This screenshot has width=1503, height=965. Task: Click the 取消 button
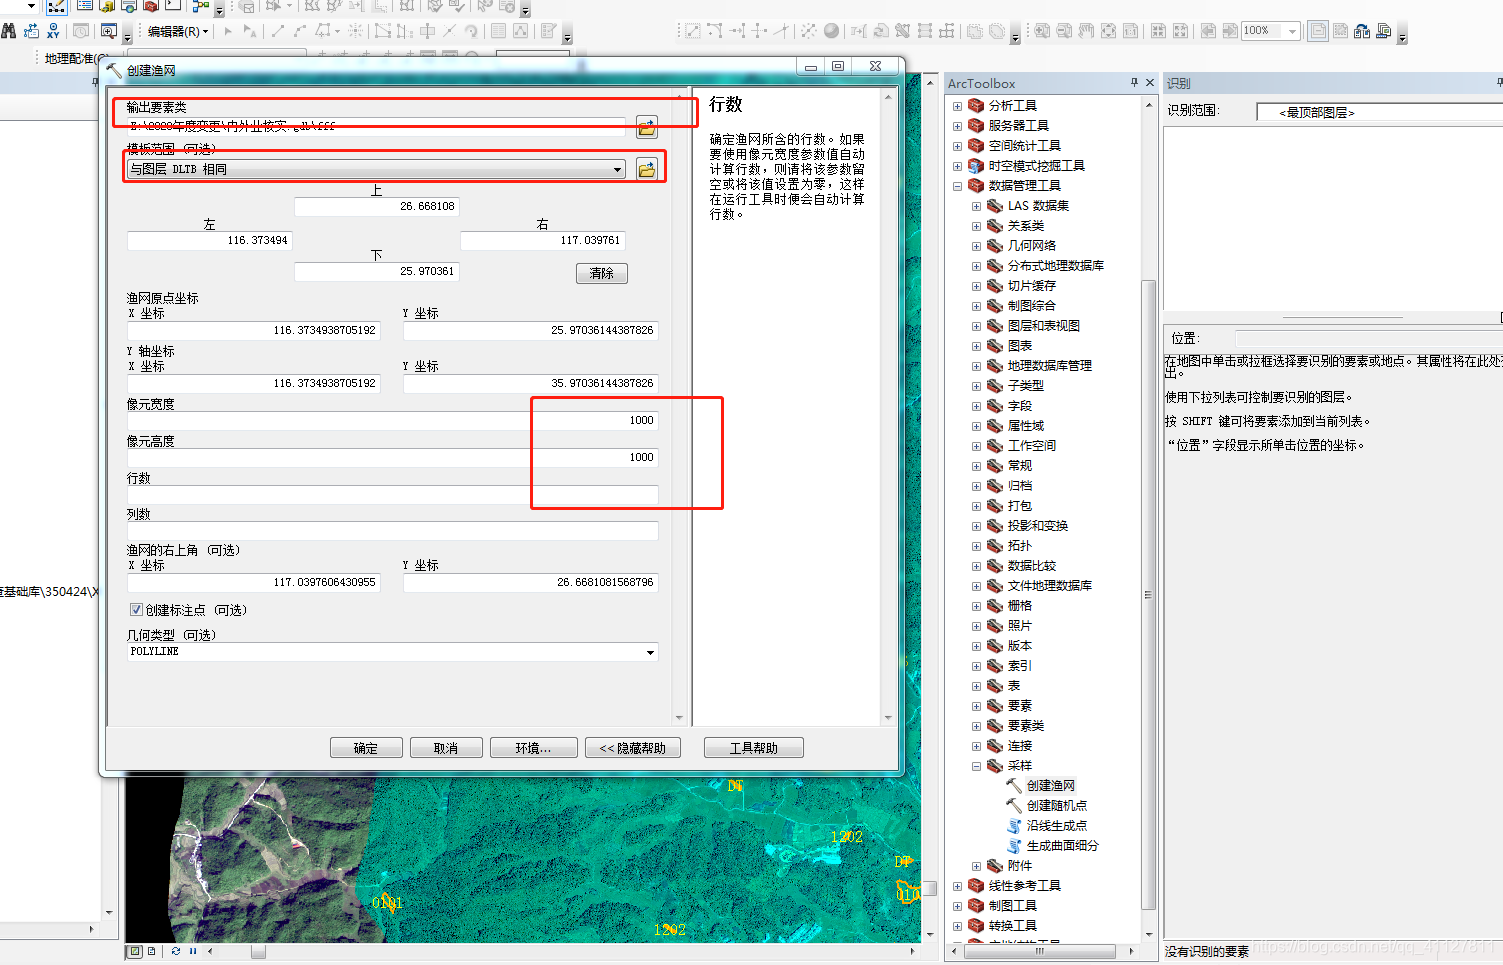[446, 748]
